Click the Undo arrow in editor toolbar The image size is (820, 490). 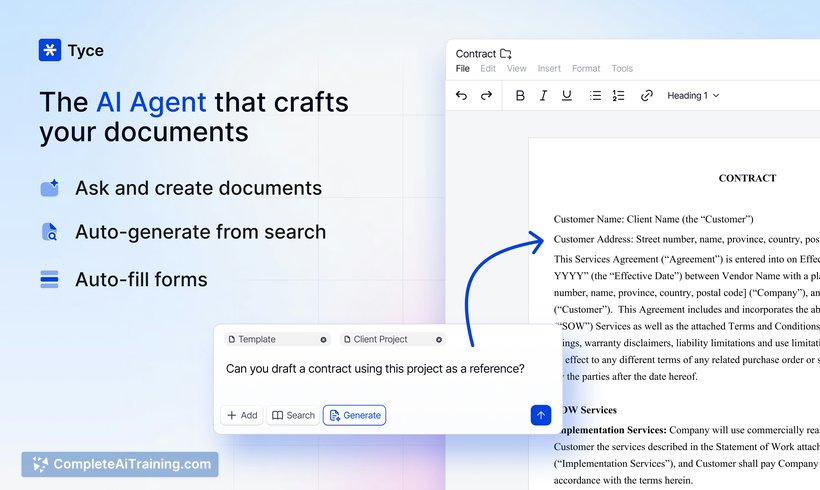(461, 95)
